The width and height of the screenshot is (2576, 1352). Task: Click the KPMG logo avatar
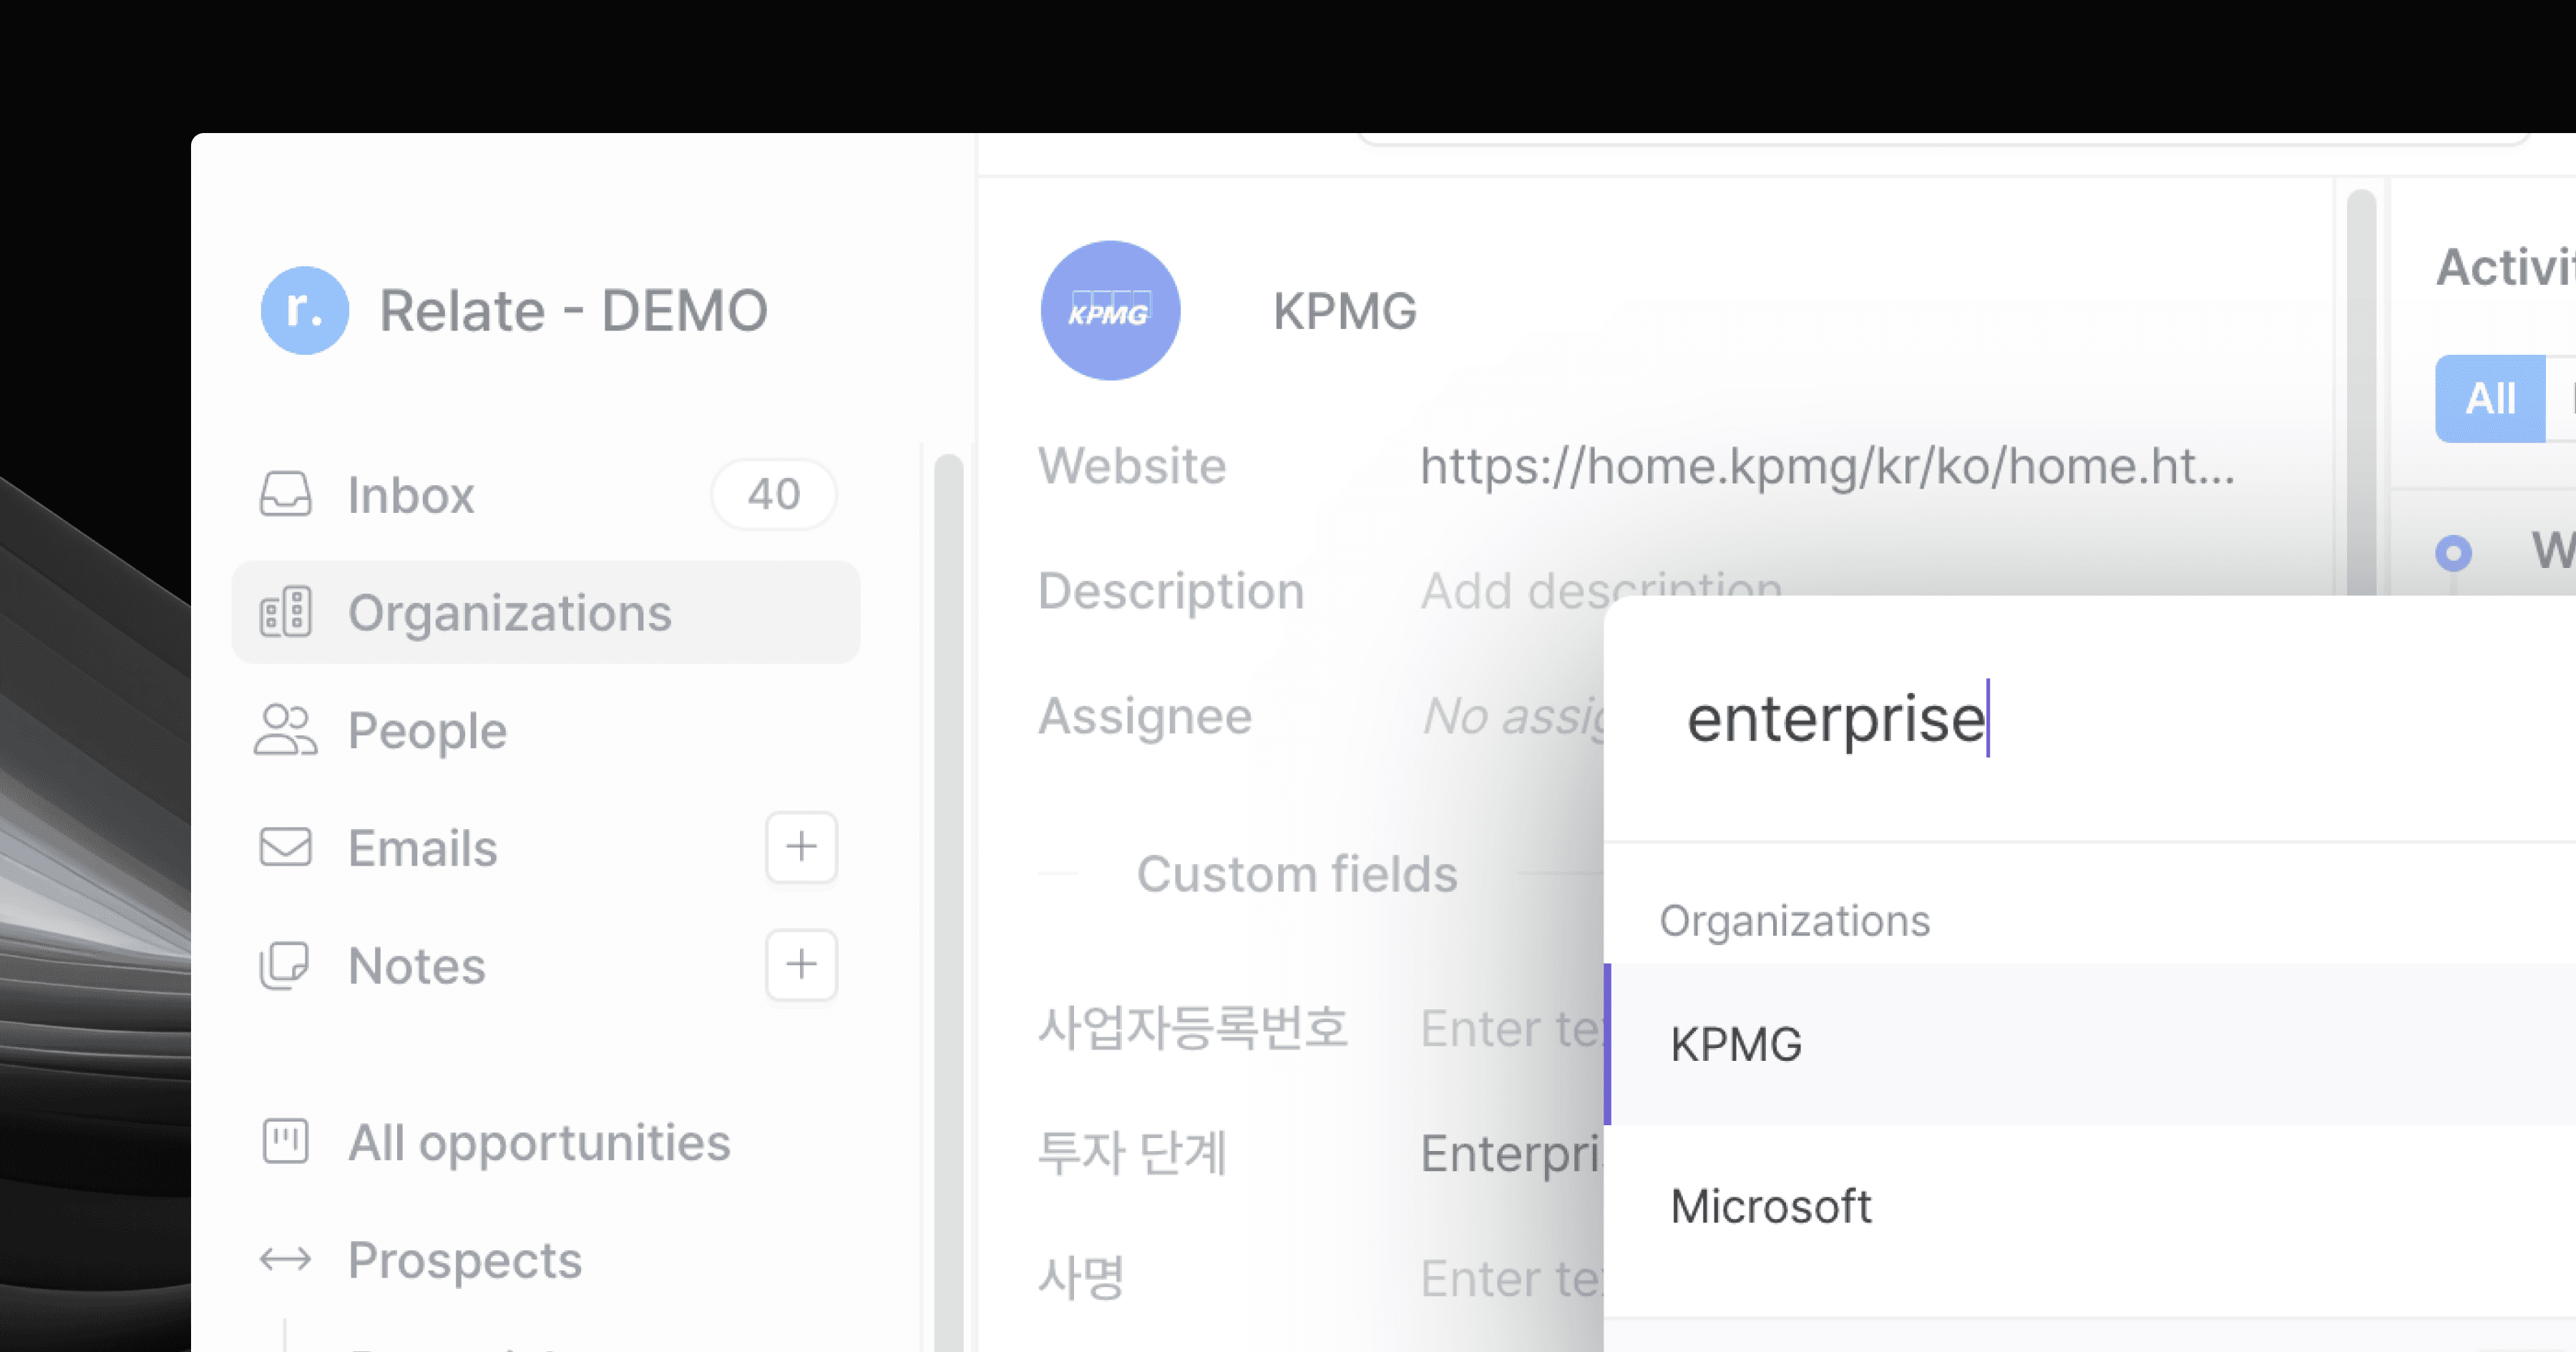[1110, 310]
